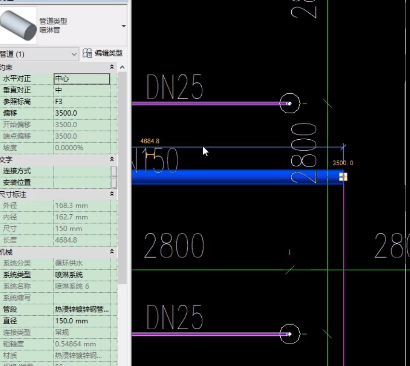Click the 开始偏移 value 3500.0
This screenshot has height=366, width=410.
tap(82, 125)
